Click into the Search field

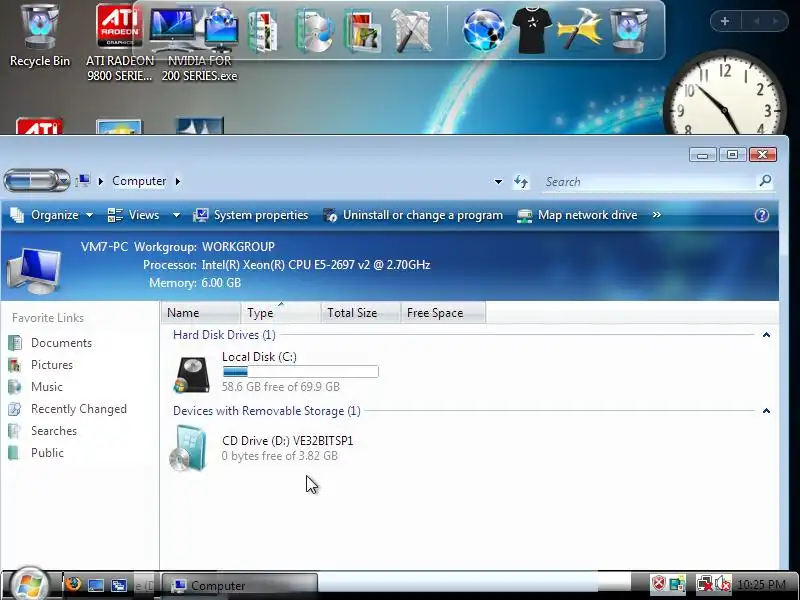tap(648, 182)
